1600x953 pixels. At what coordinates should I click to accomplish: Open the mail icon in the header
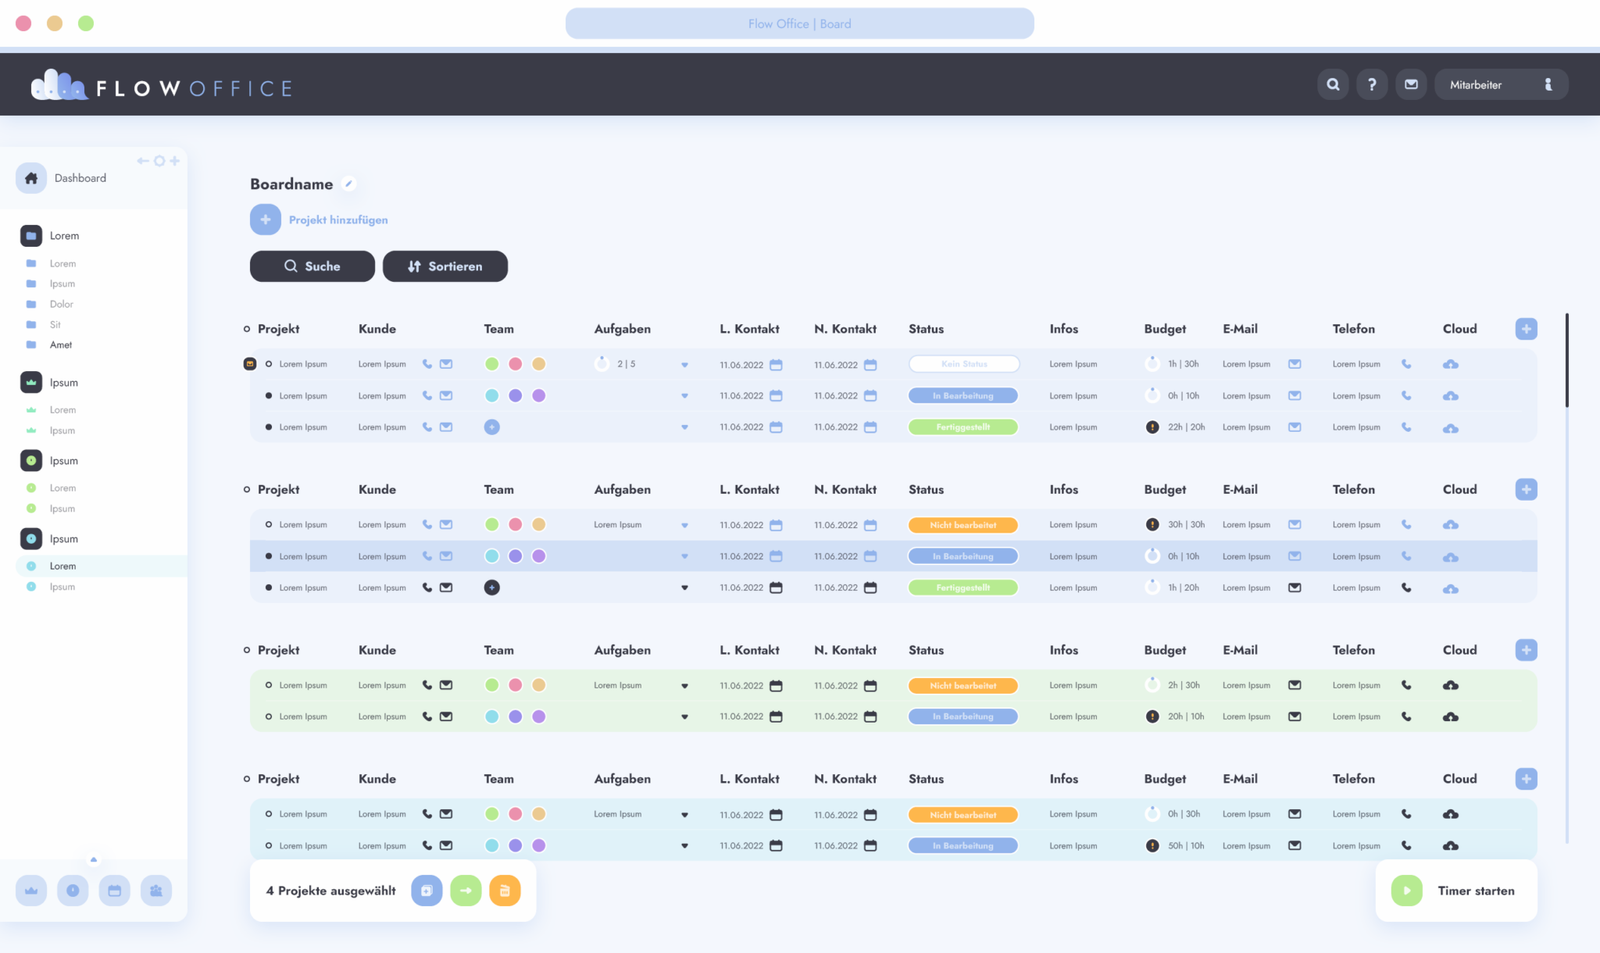pyautogui.click(x=1411, y=85)
